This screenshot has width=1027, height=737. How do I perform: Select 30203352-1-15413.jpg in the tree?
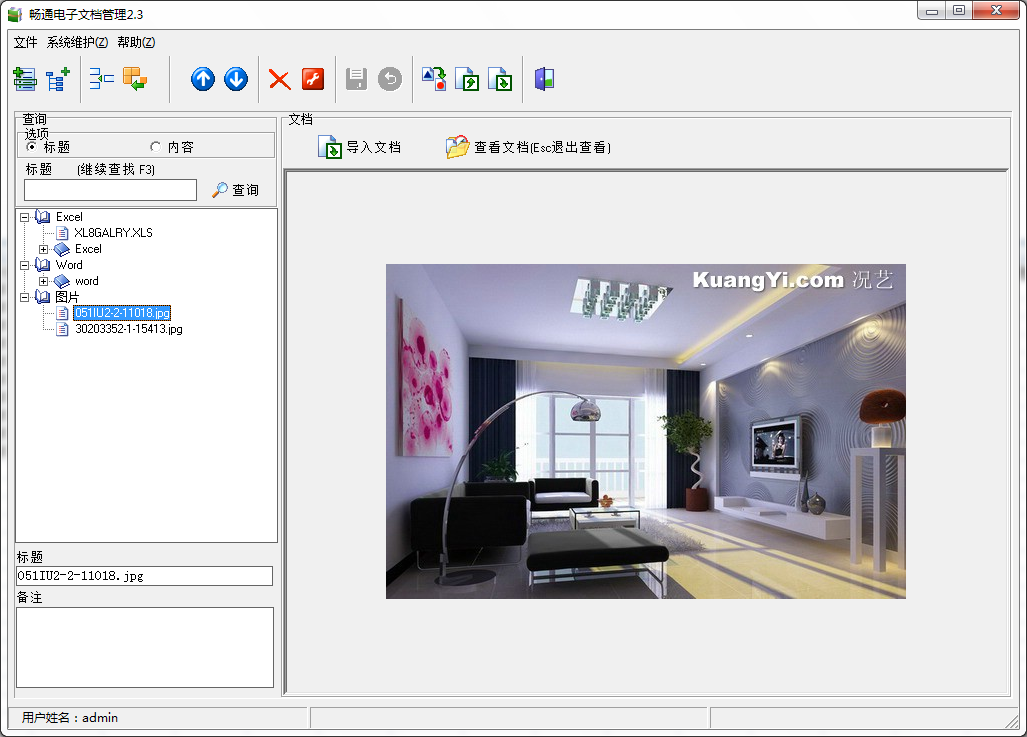pyautogui.click(x=129, y=329)
